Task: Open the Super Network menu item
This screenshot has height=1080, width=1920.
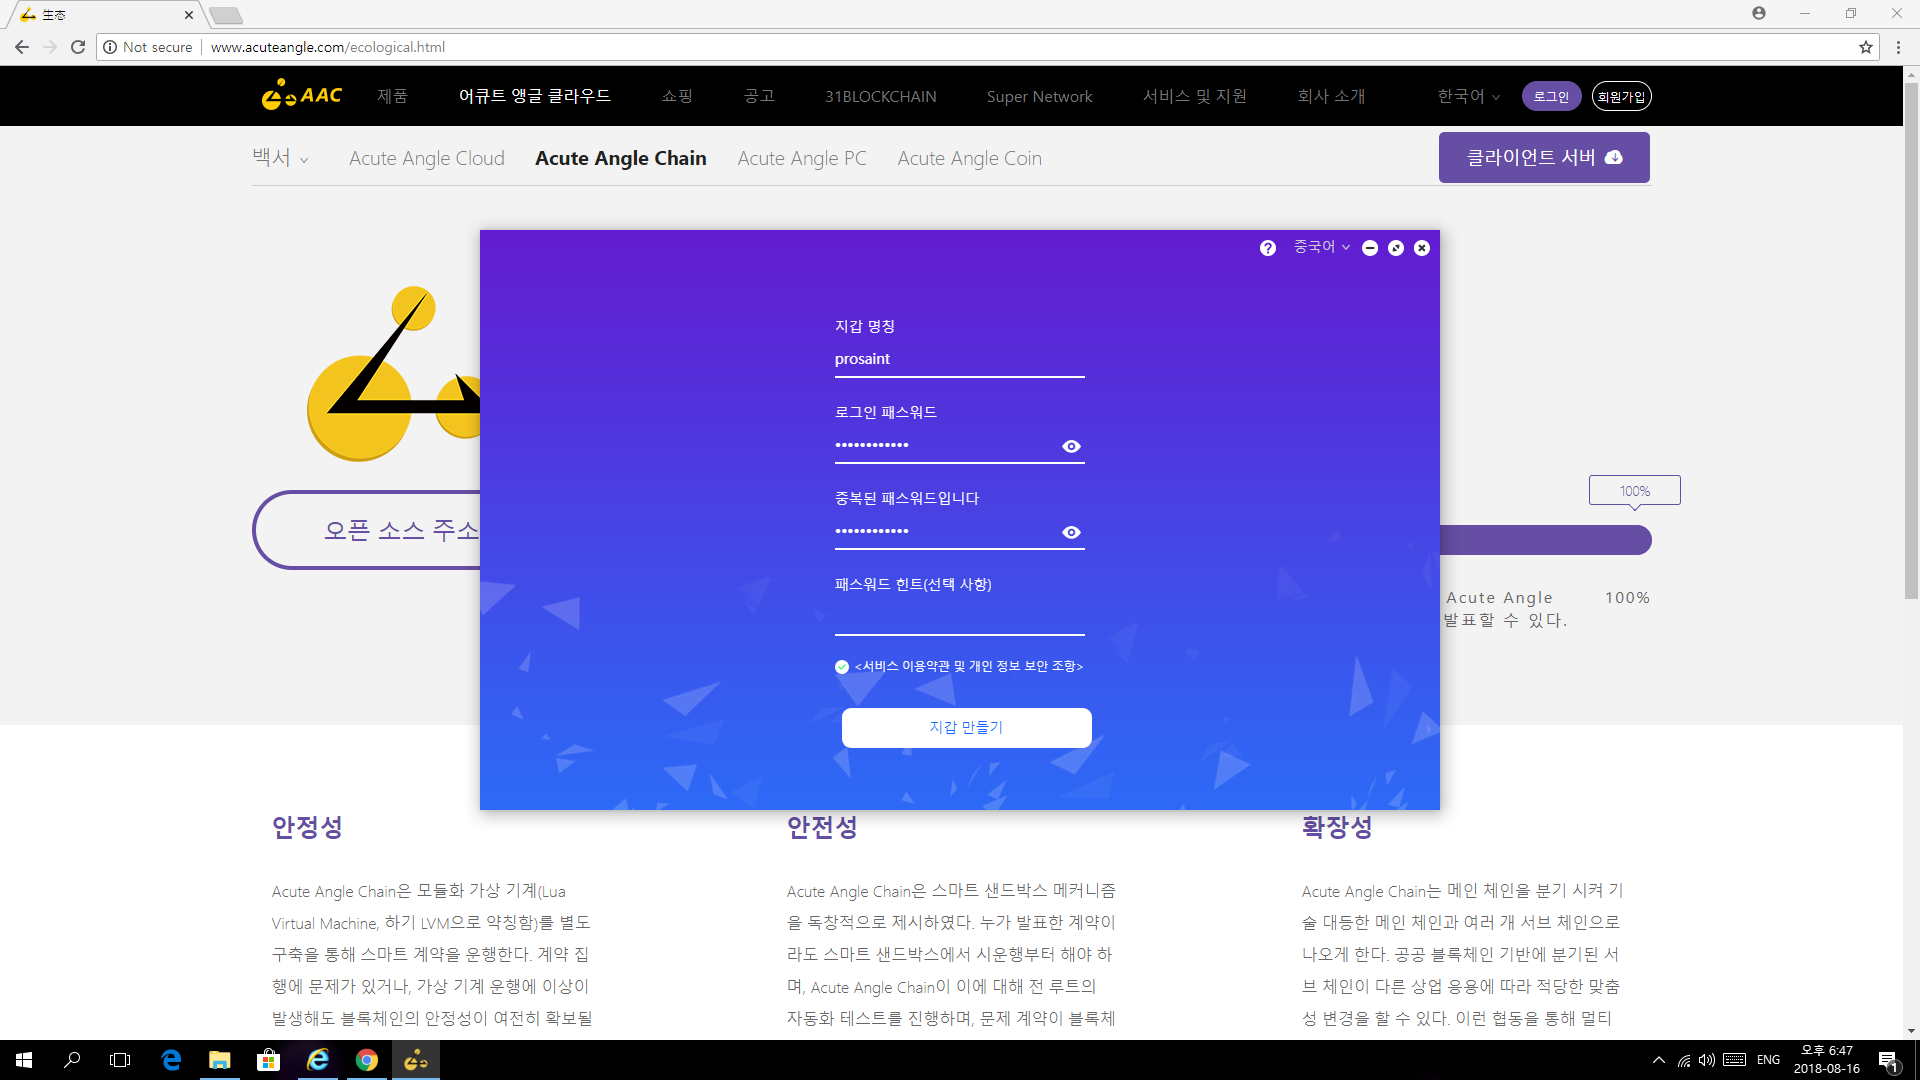Action: pos(1039,95)
